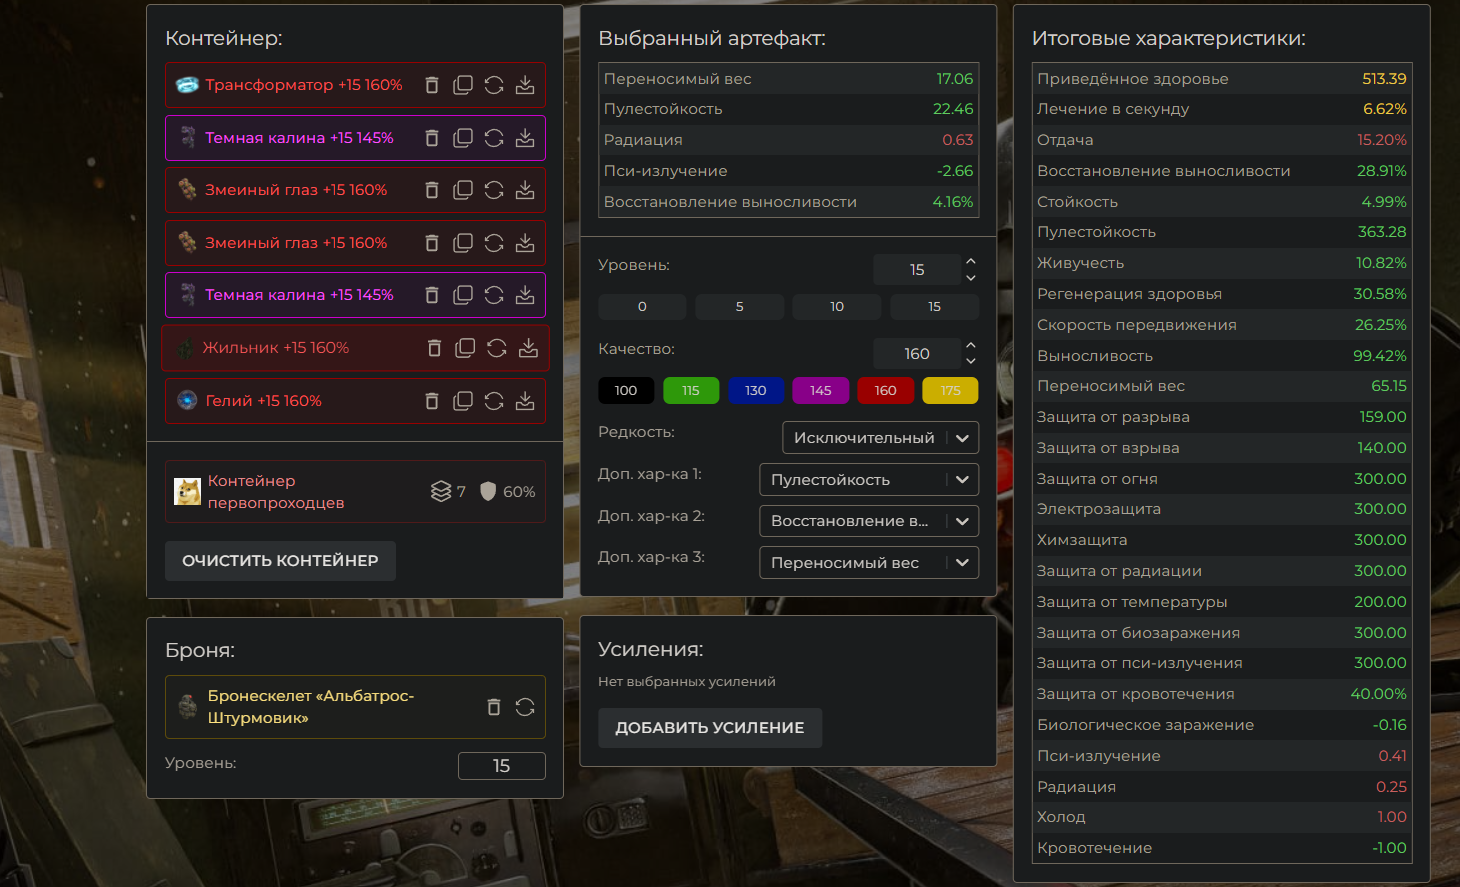Save the Гелий artifact with its download icon

525,401
